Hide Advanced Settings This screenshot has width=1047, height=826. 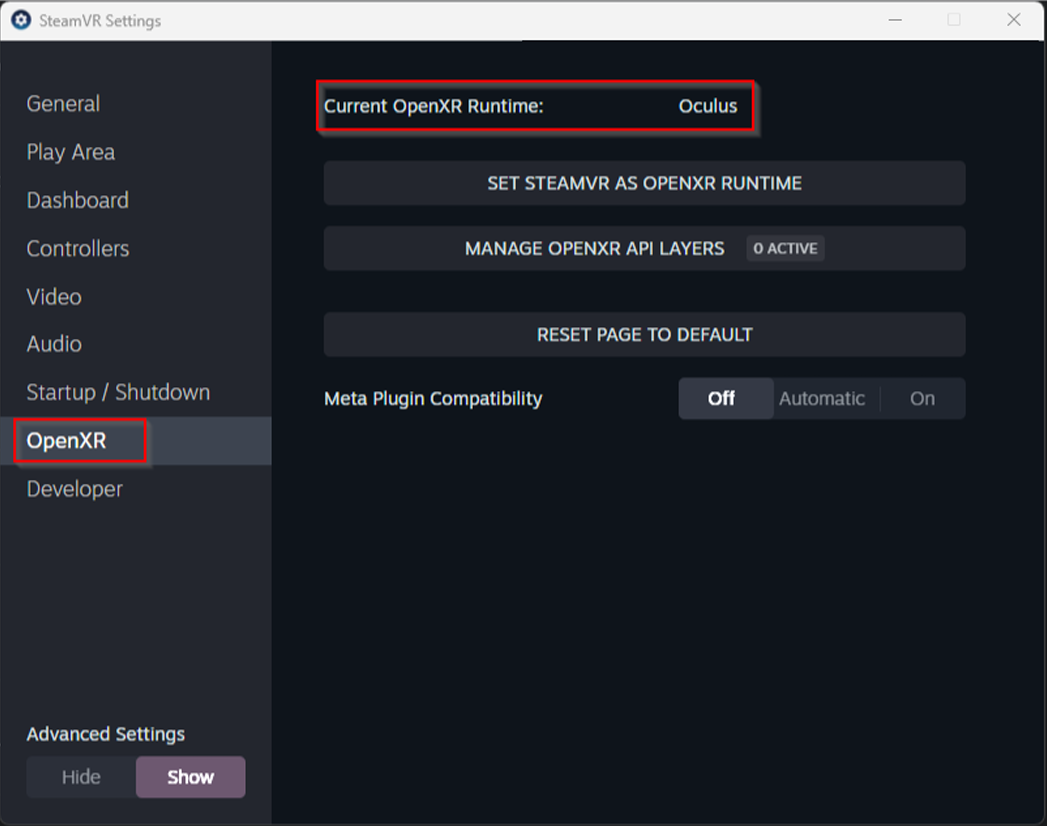81,777
